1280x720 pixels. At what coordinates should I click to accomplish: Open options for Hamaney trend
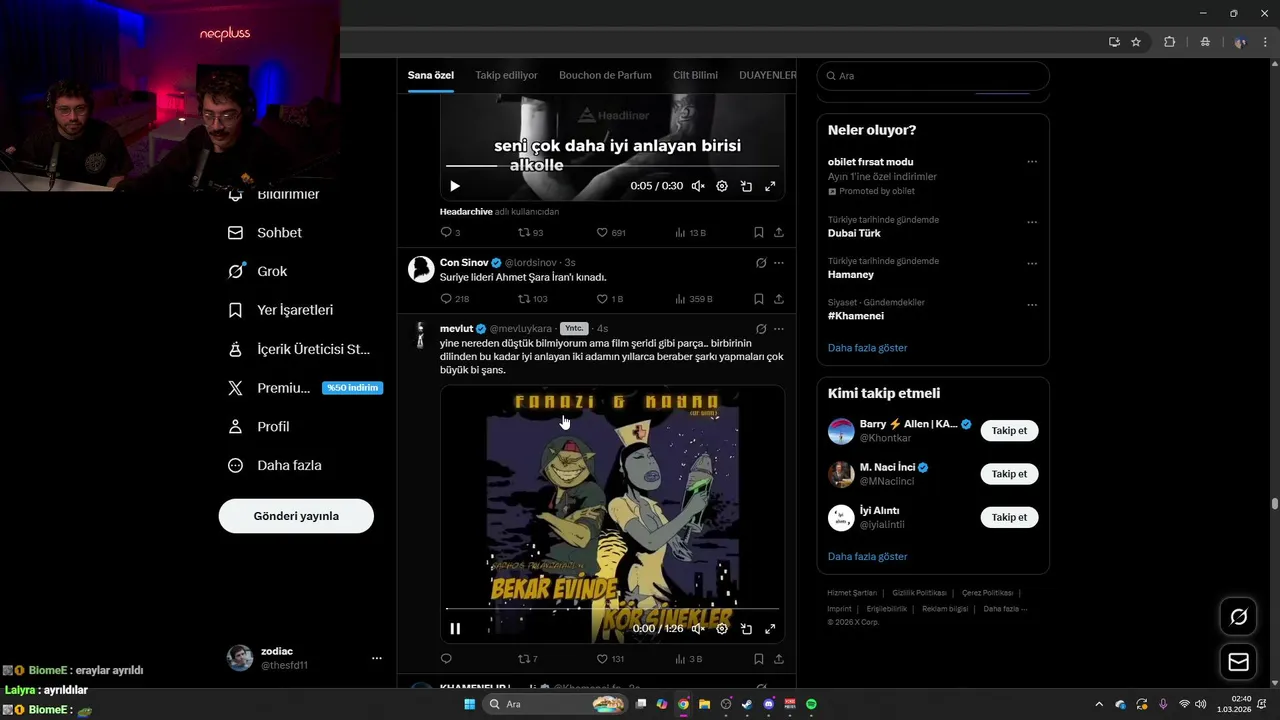1032,264
